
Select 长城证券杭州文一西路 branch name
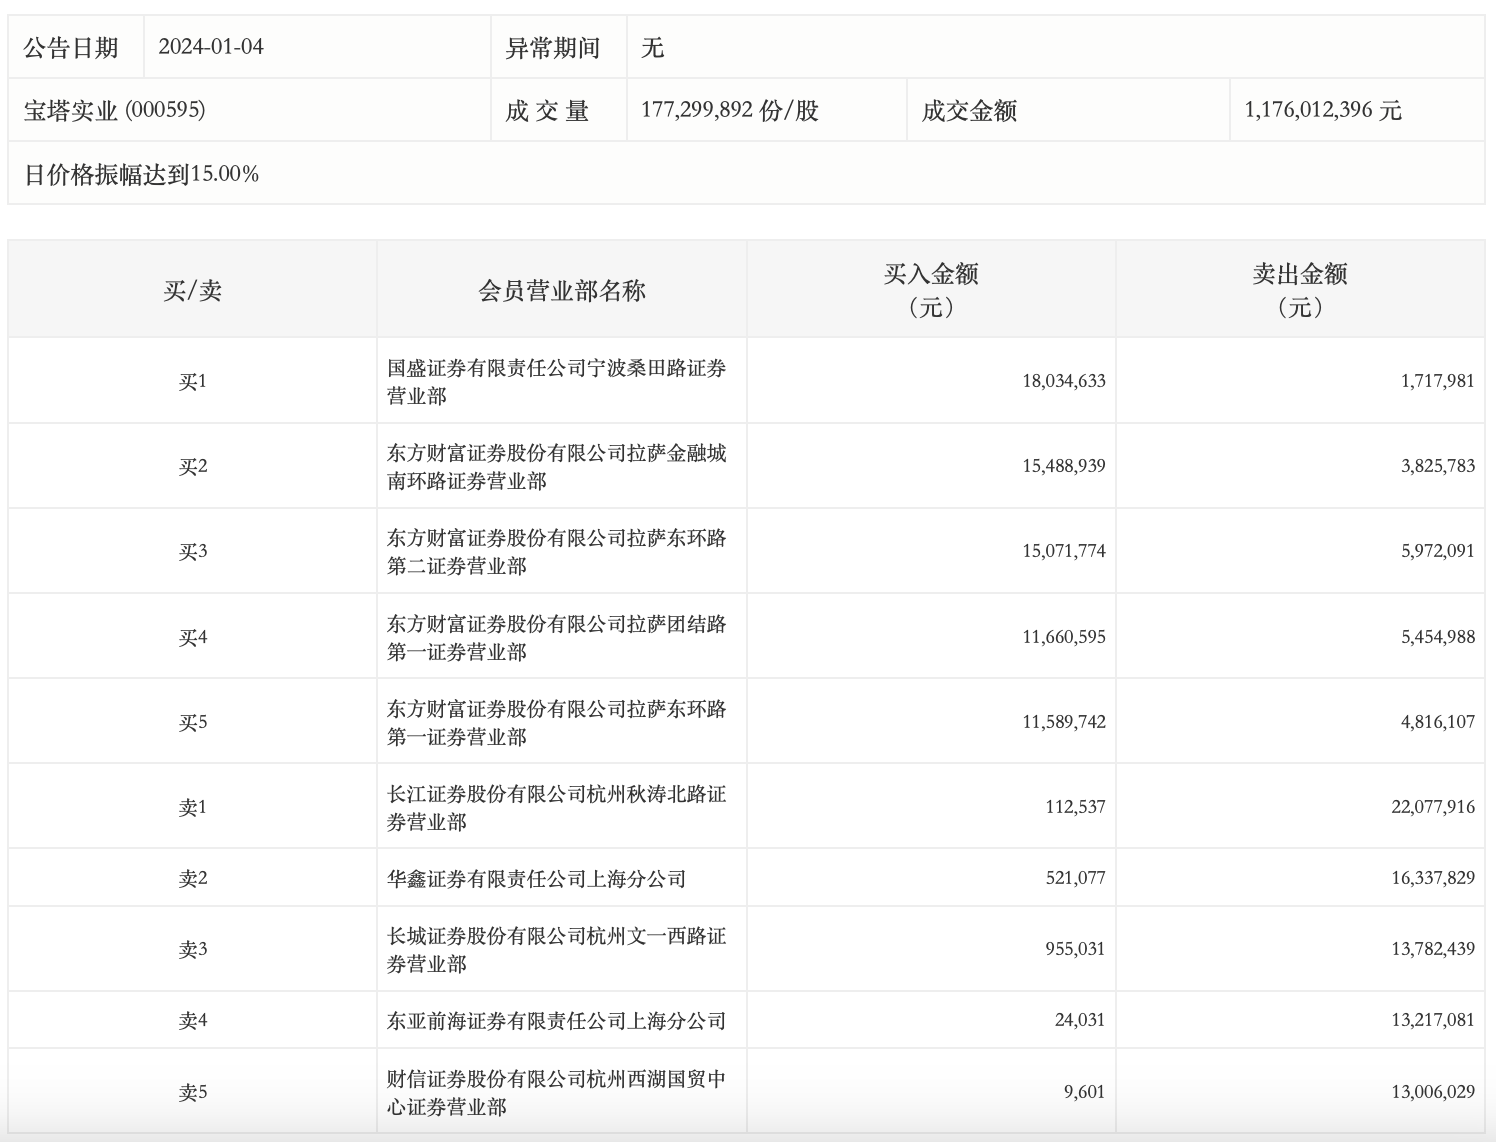[x=556, y=949]
